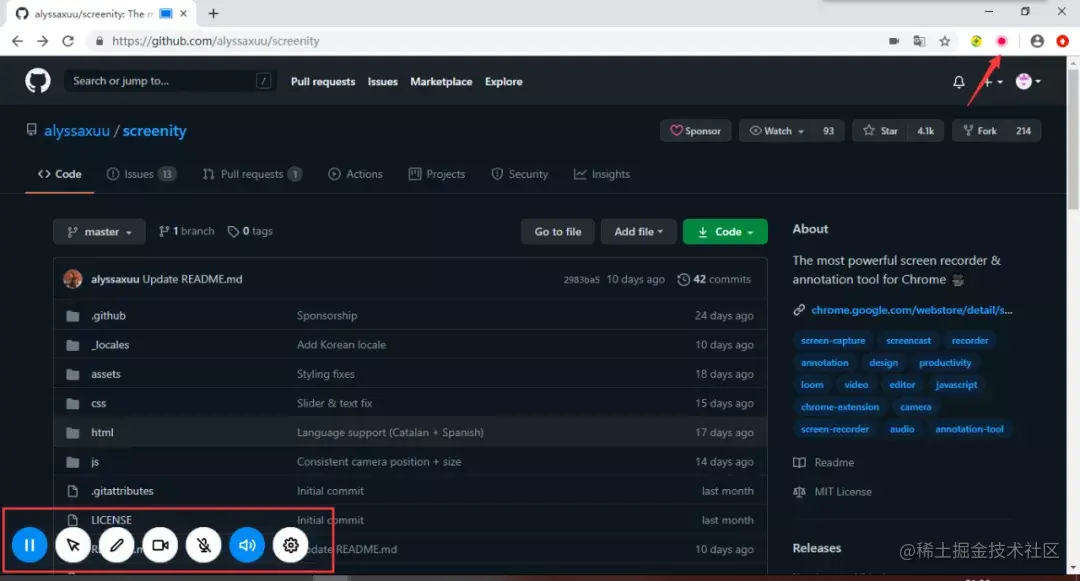Select the screen-capture topic tag
Viewport: 1080px width, 581px height.
833,341
